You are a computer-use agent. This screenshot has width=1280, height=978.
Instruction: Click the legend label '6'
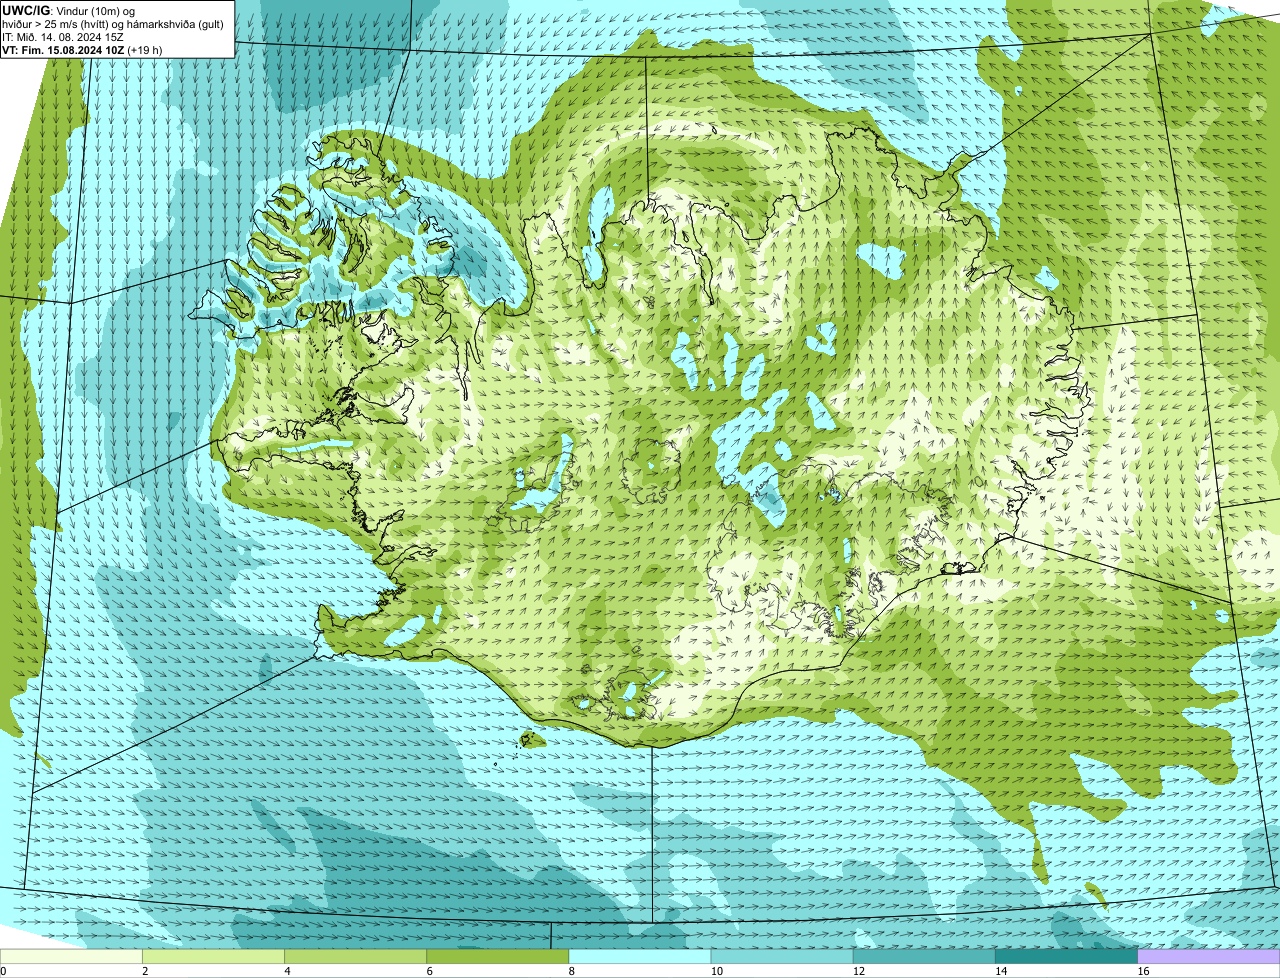coord(429,971)
